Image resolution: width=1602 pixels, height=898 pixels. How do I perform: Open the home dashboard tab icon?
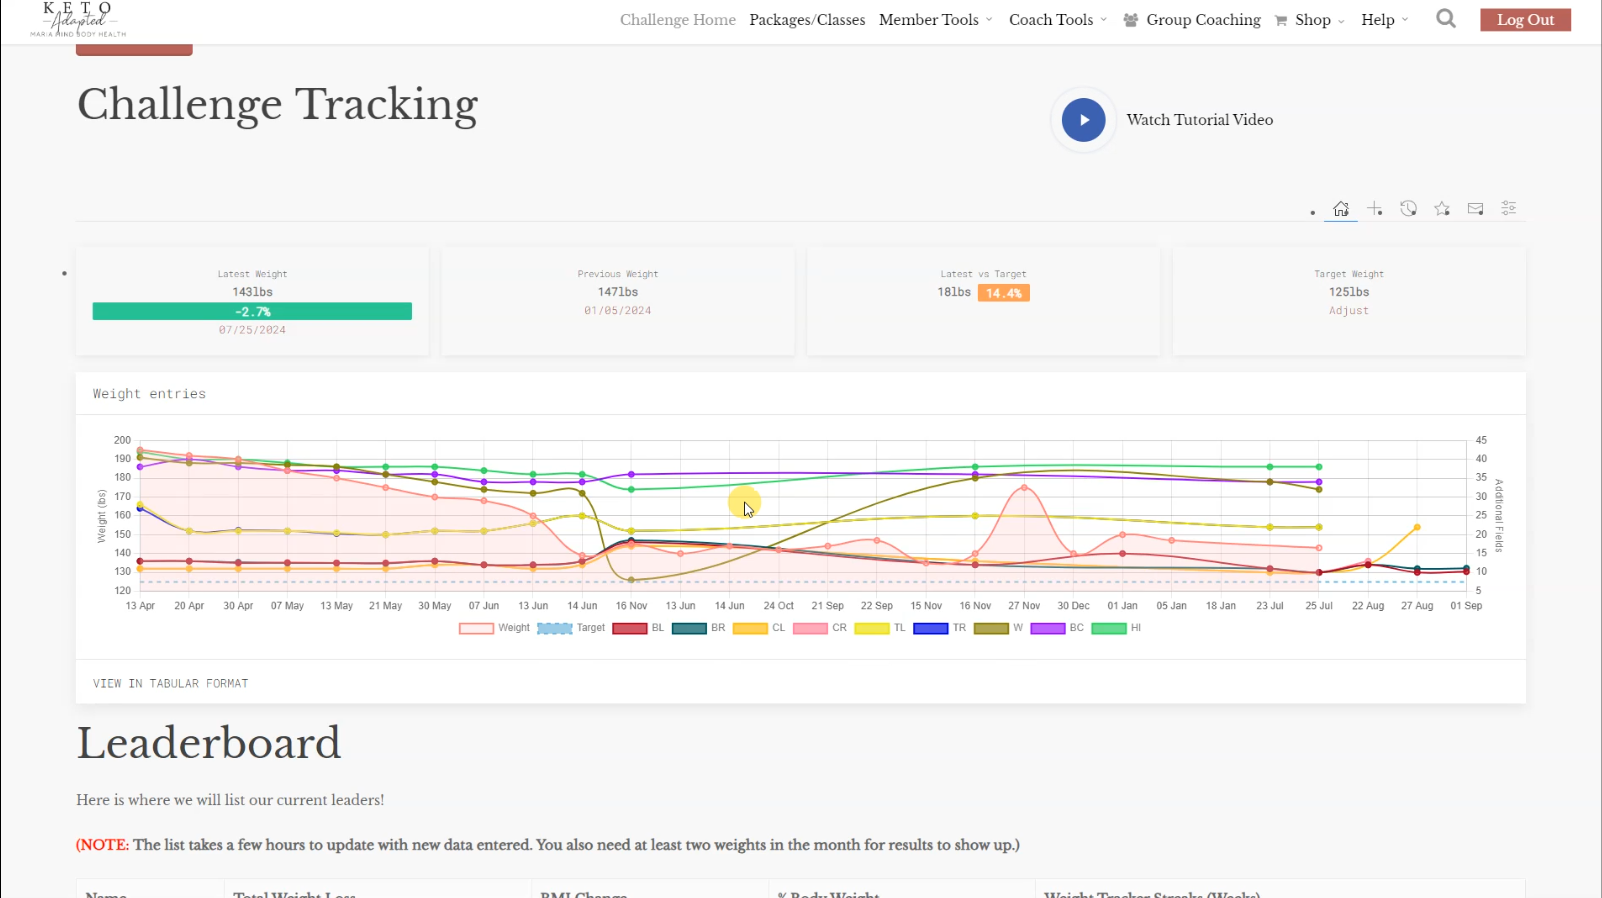[1341, 209]
